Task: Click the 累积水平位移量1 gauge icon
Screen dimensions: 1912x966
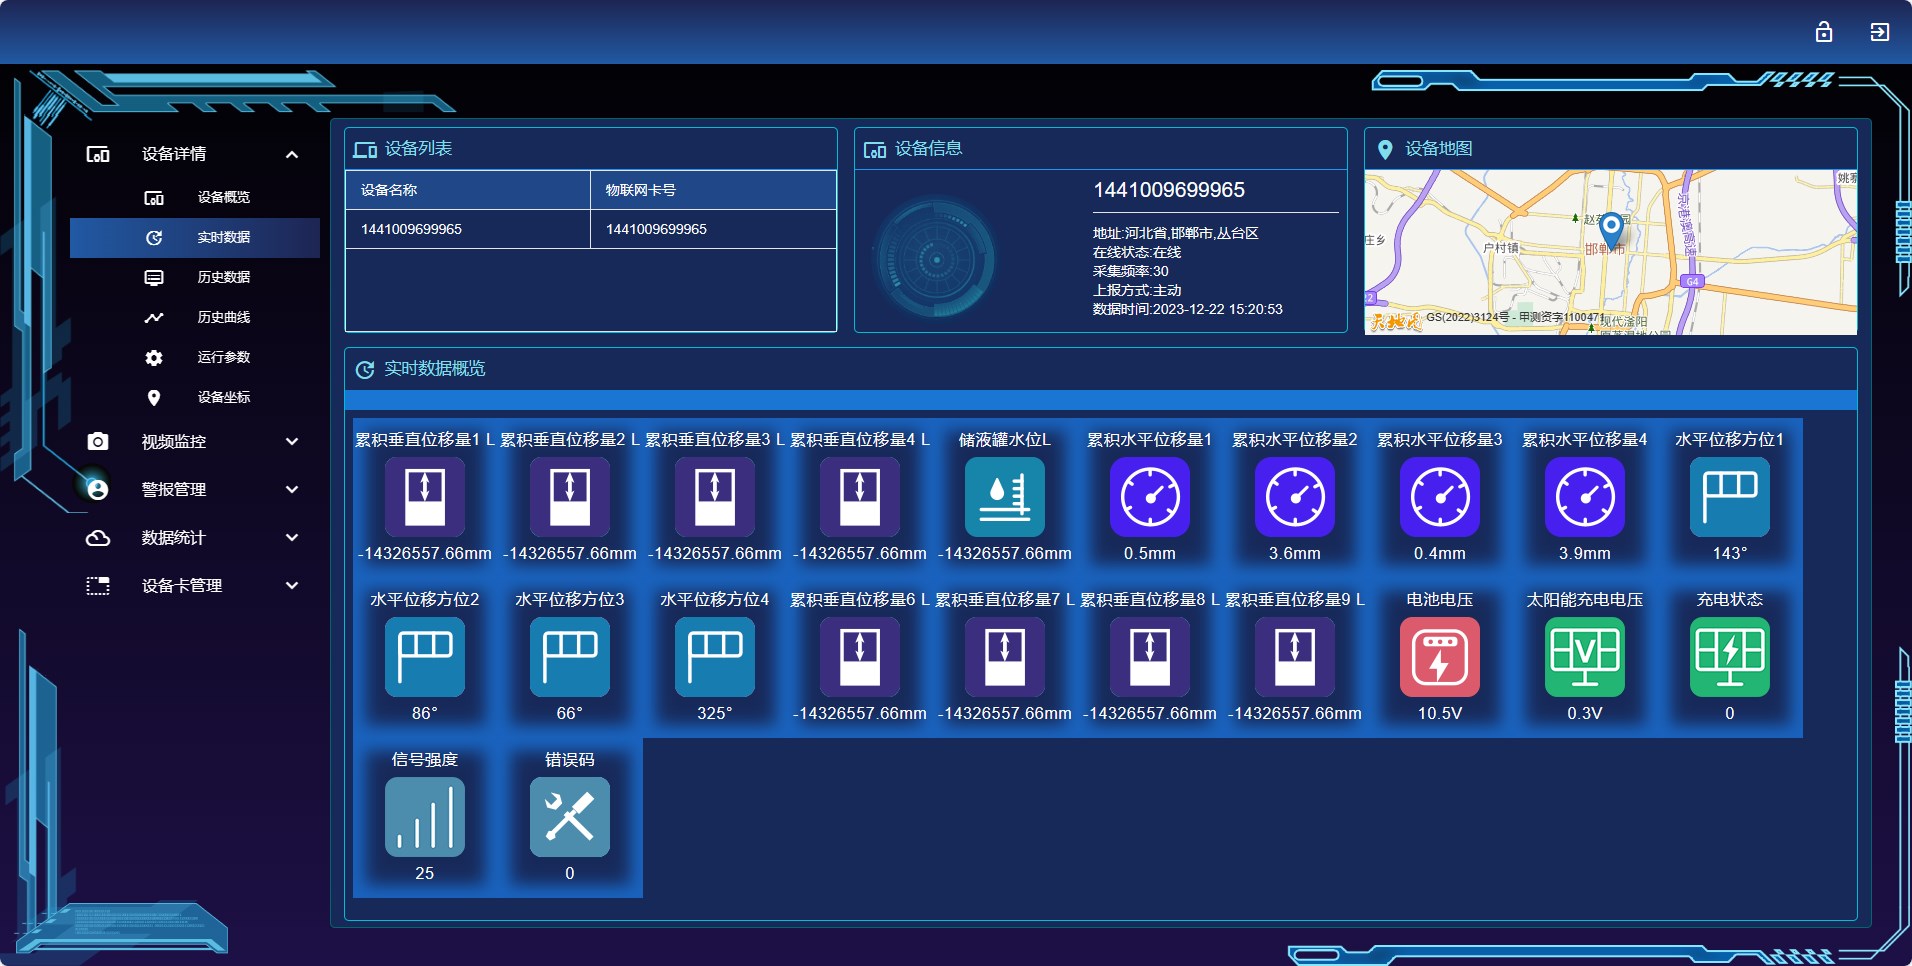Action: pyautogui.click(x=1149, y=497)
